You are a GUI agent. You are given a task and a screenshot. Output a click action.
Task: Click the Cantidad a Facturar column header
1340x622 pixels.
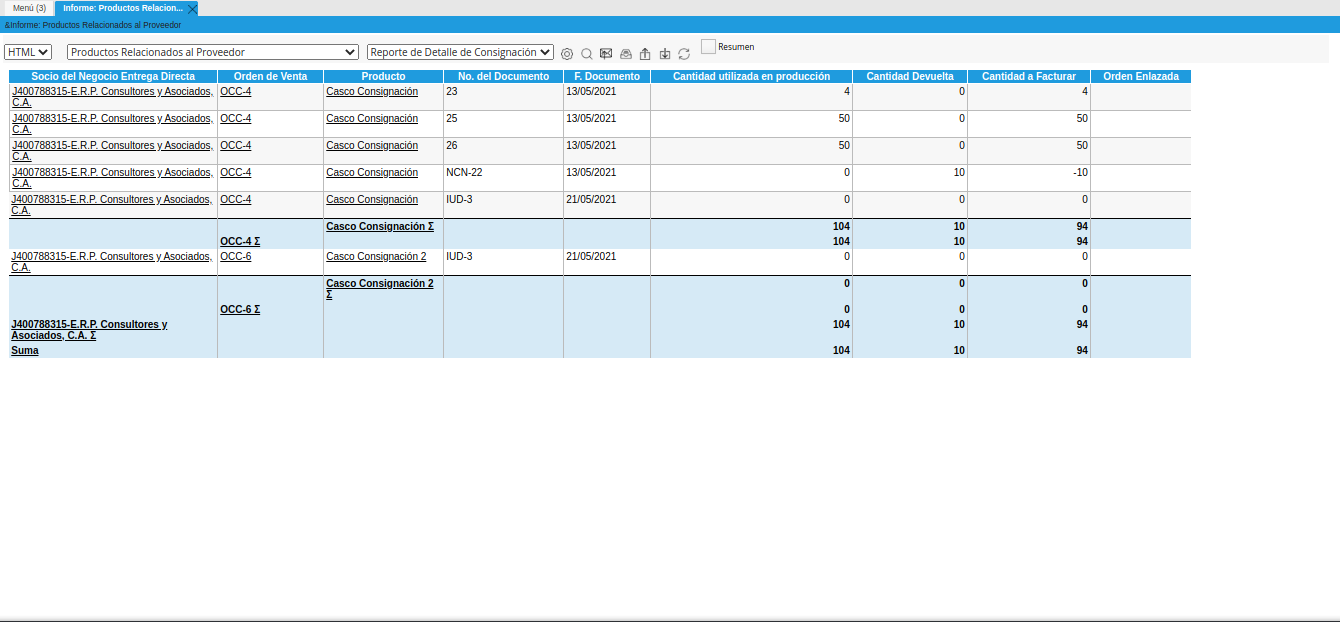[1027, 75]
